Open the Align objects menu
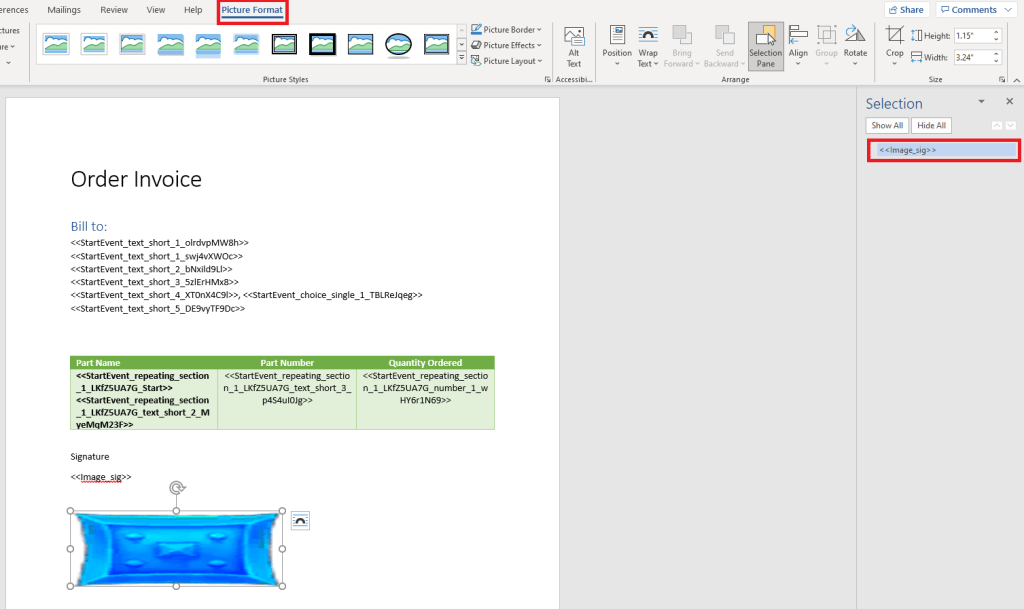 click(x=798, y=46)
